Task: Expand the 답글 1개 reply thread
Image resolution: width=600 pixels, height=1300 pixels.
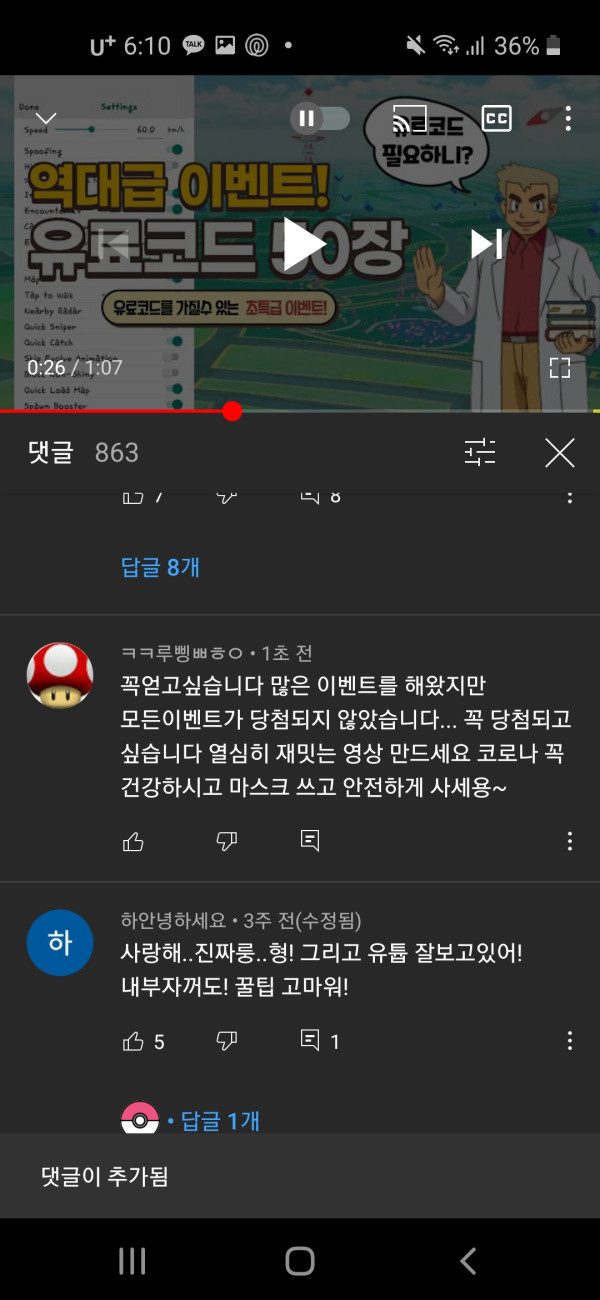Action: [x=220, y=1122]
